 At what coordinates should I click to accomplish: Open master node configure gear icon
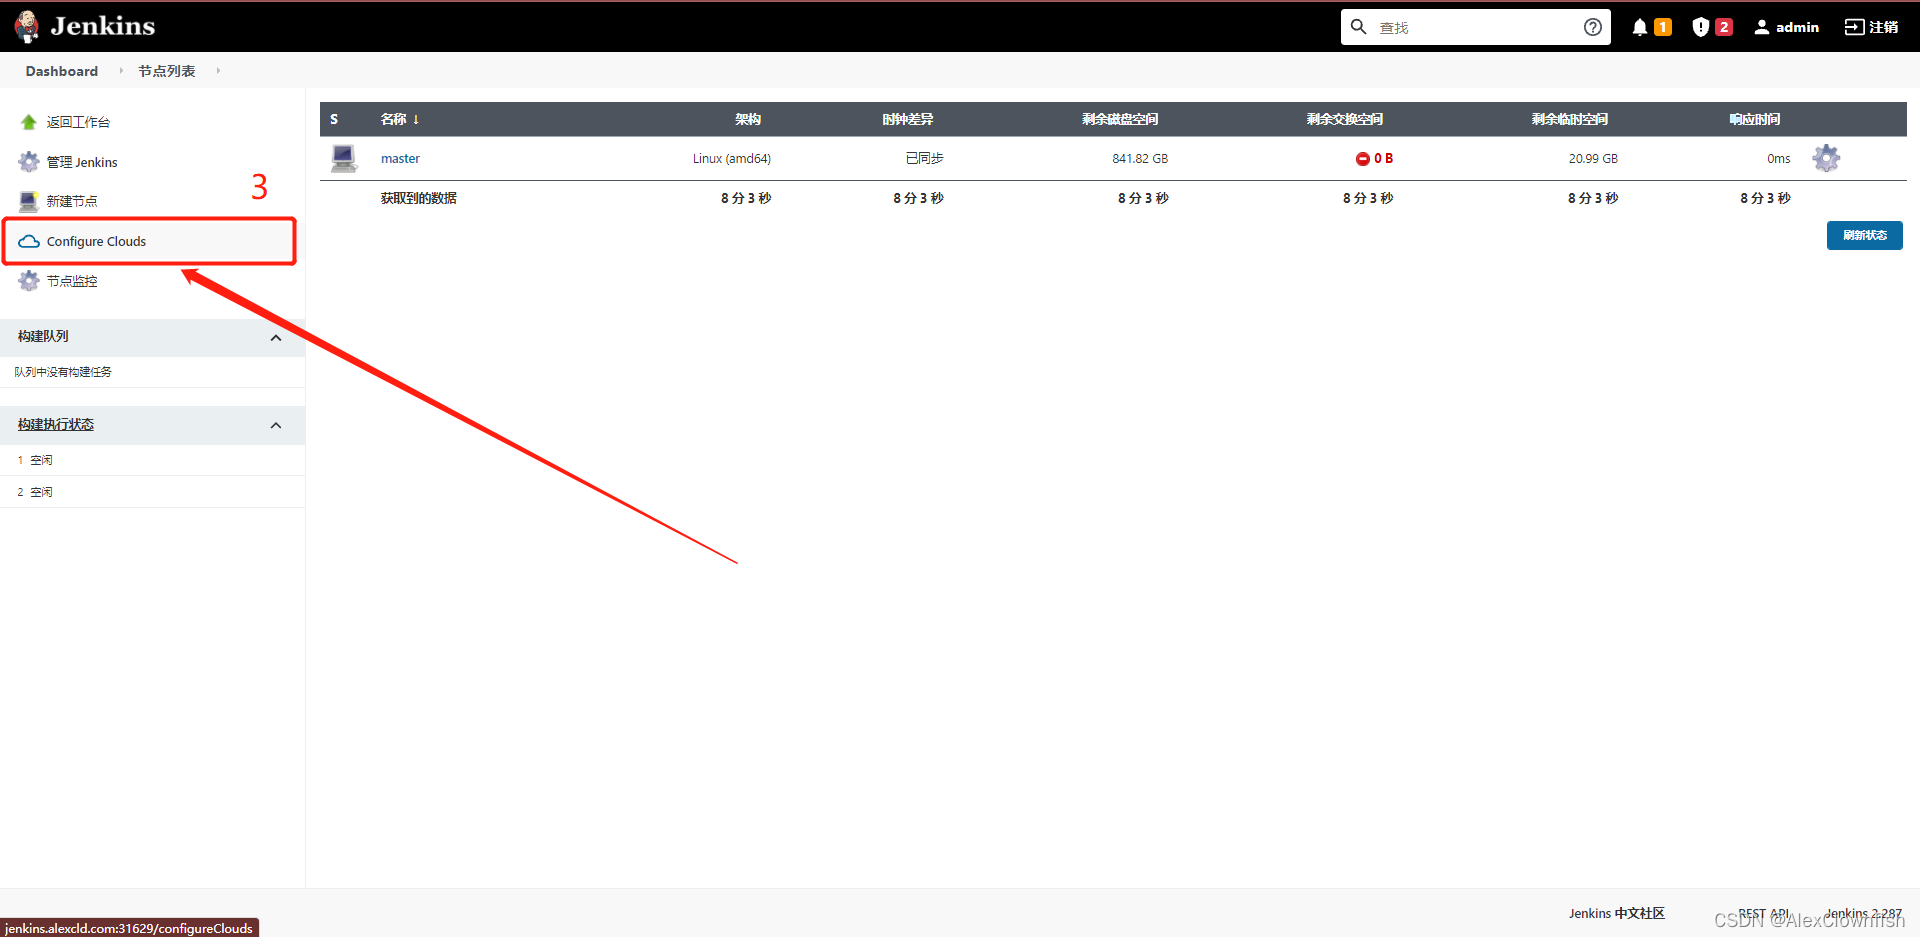tap(1826, 158)
